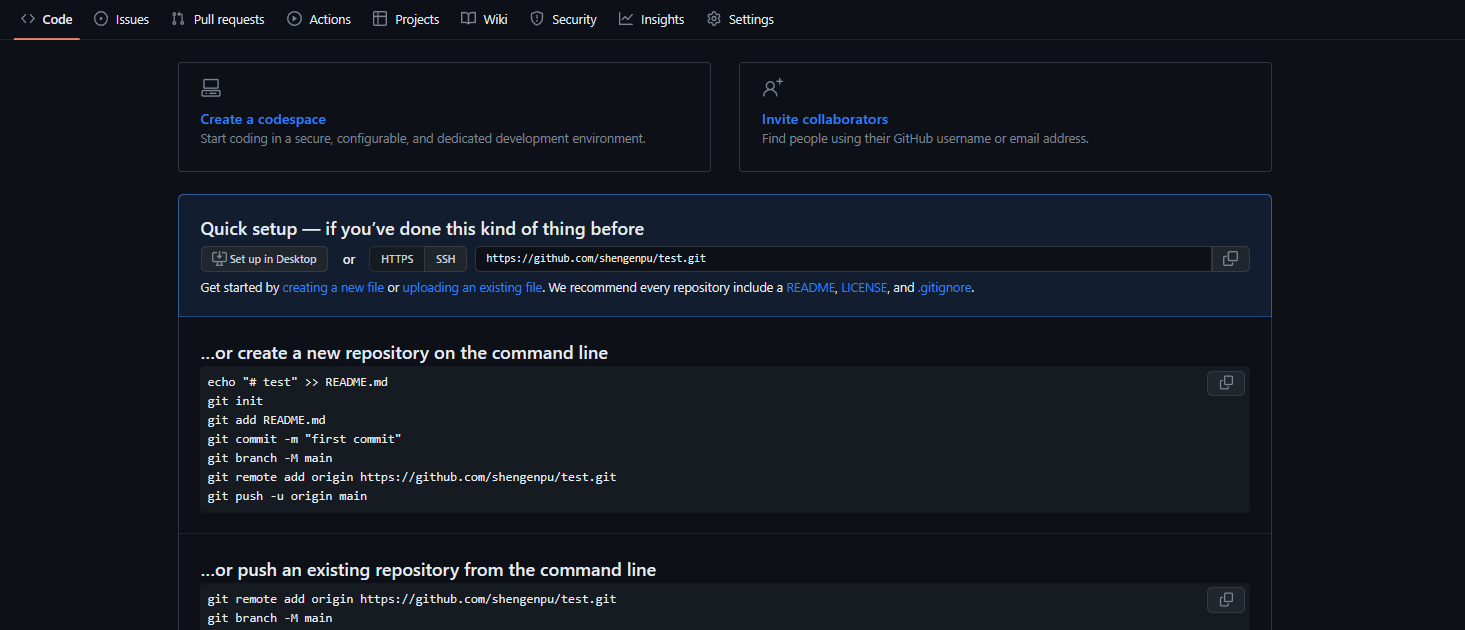The image size is (1465, 630).
Task: Open repository Settings tab
Action: tap(740, 19)
